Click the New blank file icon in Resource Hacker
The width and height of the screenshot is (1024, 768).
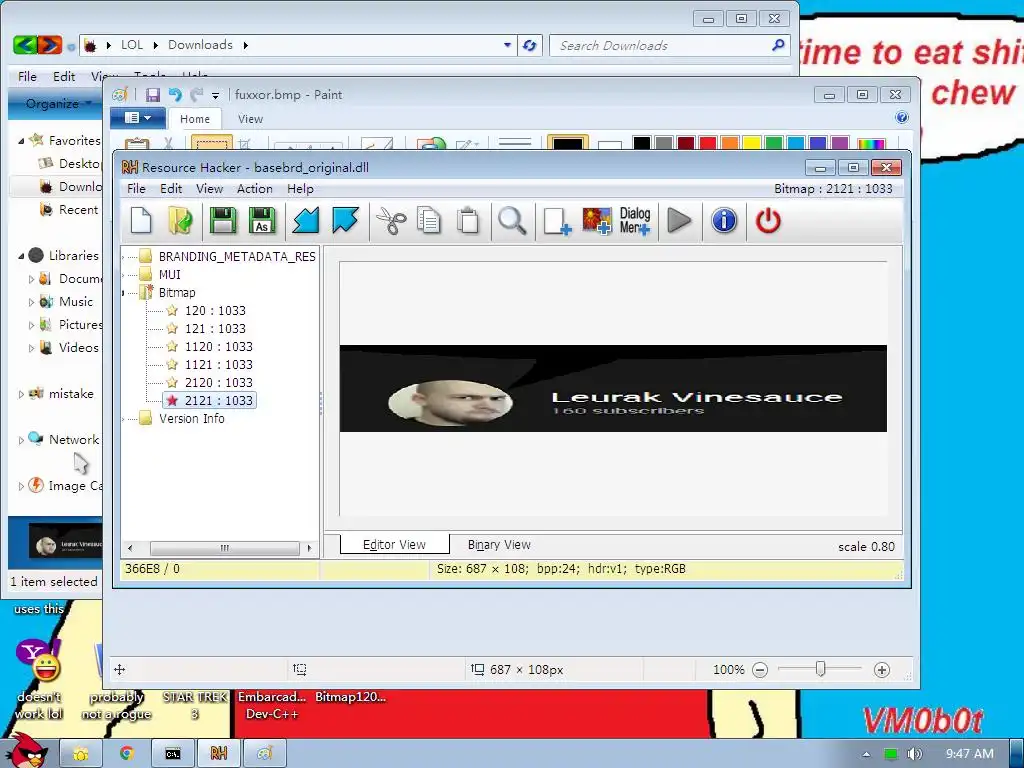point(141,221)
